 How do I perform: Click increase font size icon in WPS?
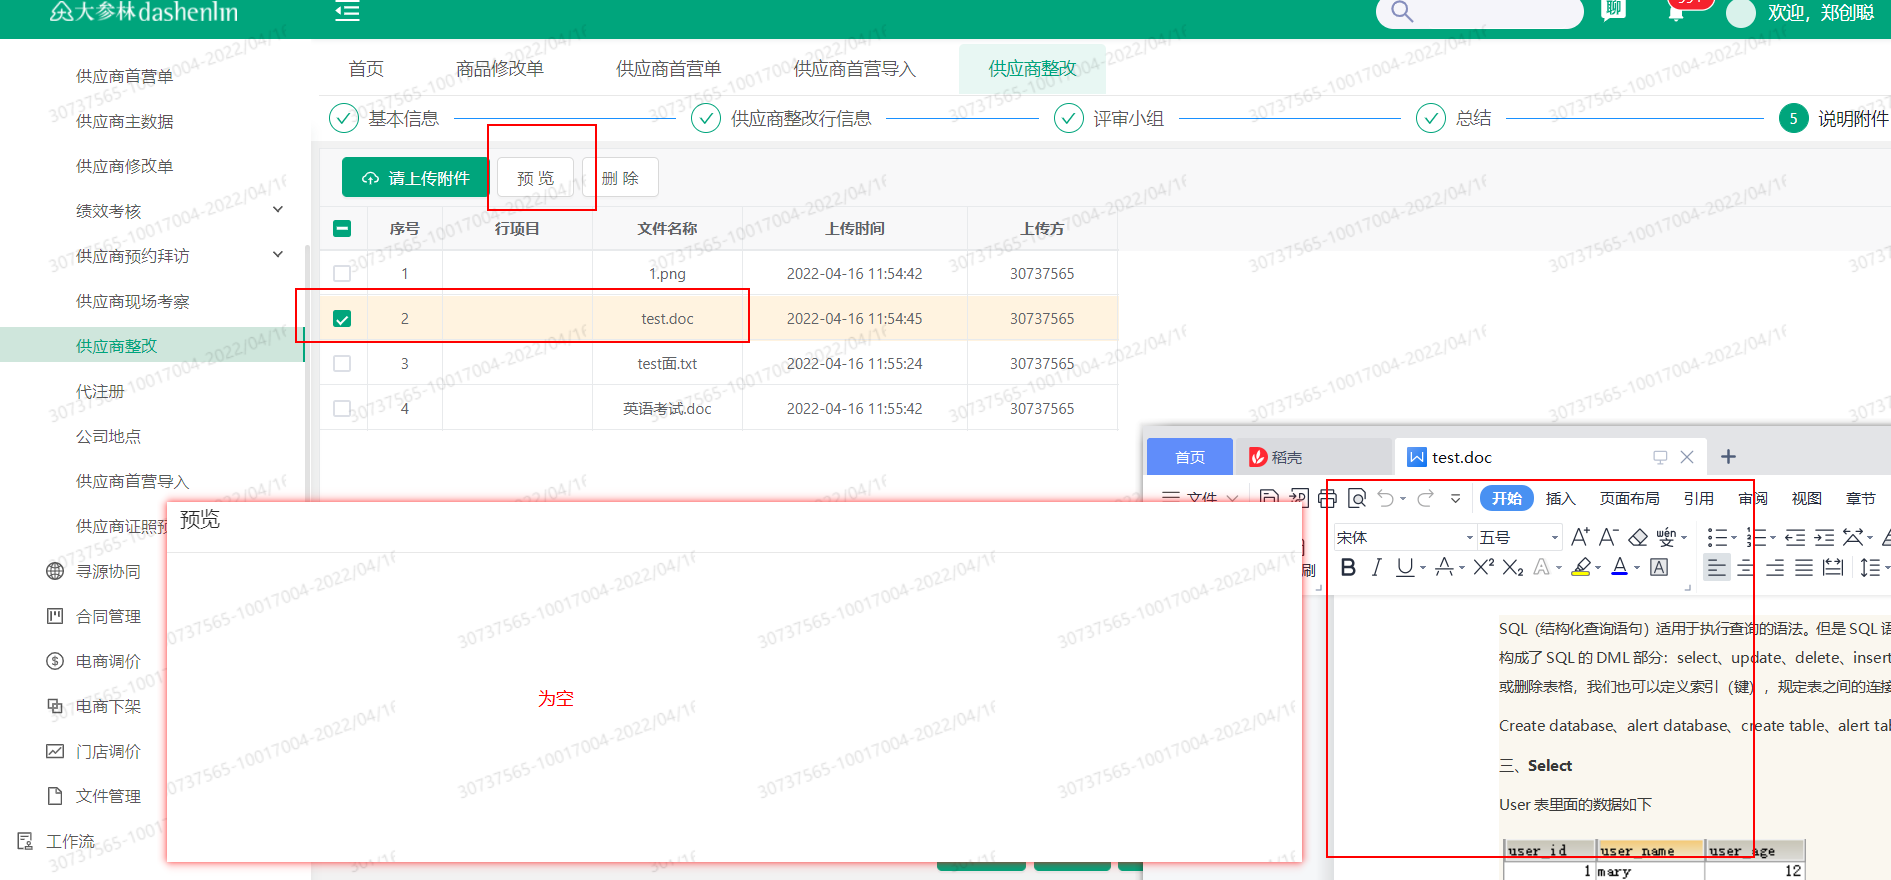1580,537
